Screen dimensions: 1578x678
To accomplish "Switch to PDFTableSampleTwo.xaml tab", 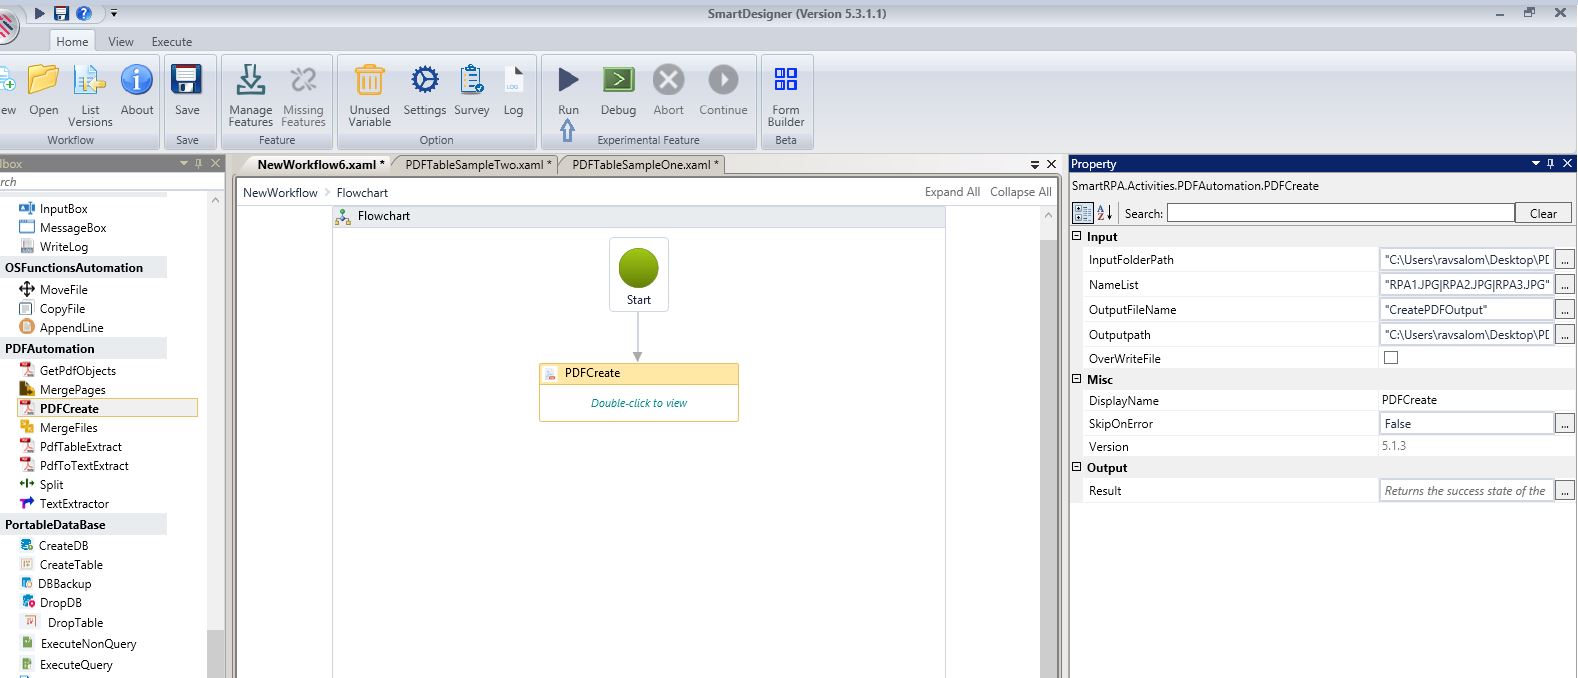I will (x=473, y=165).
